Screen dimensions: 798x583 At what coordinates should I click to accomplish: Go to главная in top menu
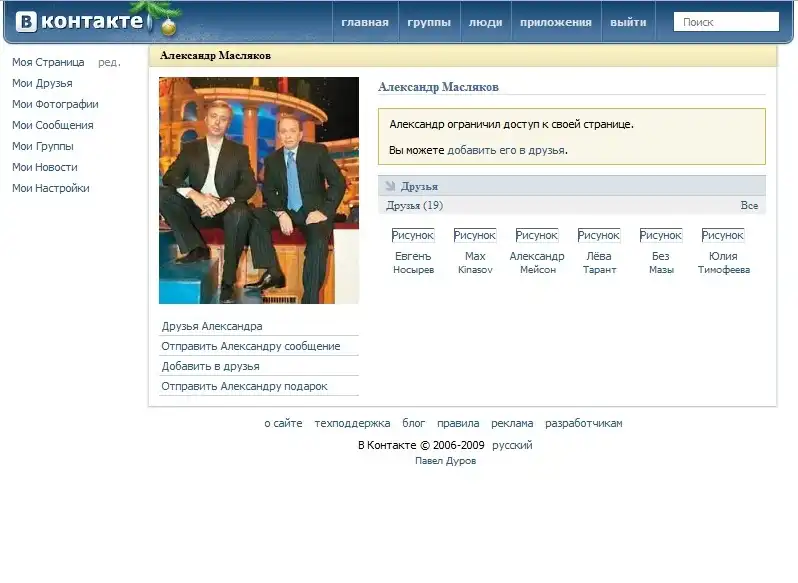pyautogui.click(x=365, y=22)
